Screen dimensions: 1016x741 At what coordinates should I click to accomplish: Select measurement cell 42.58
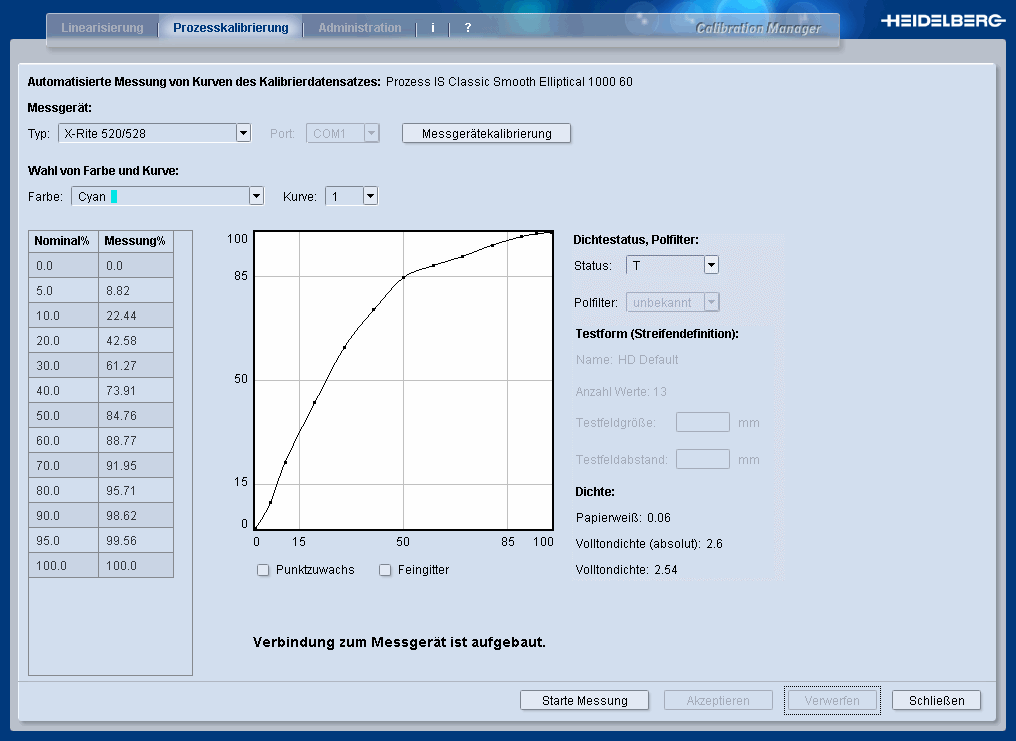pyautogui.click(x=135, y=341)
